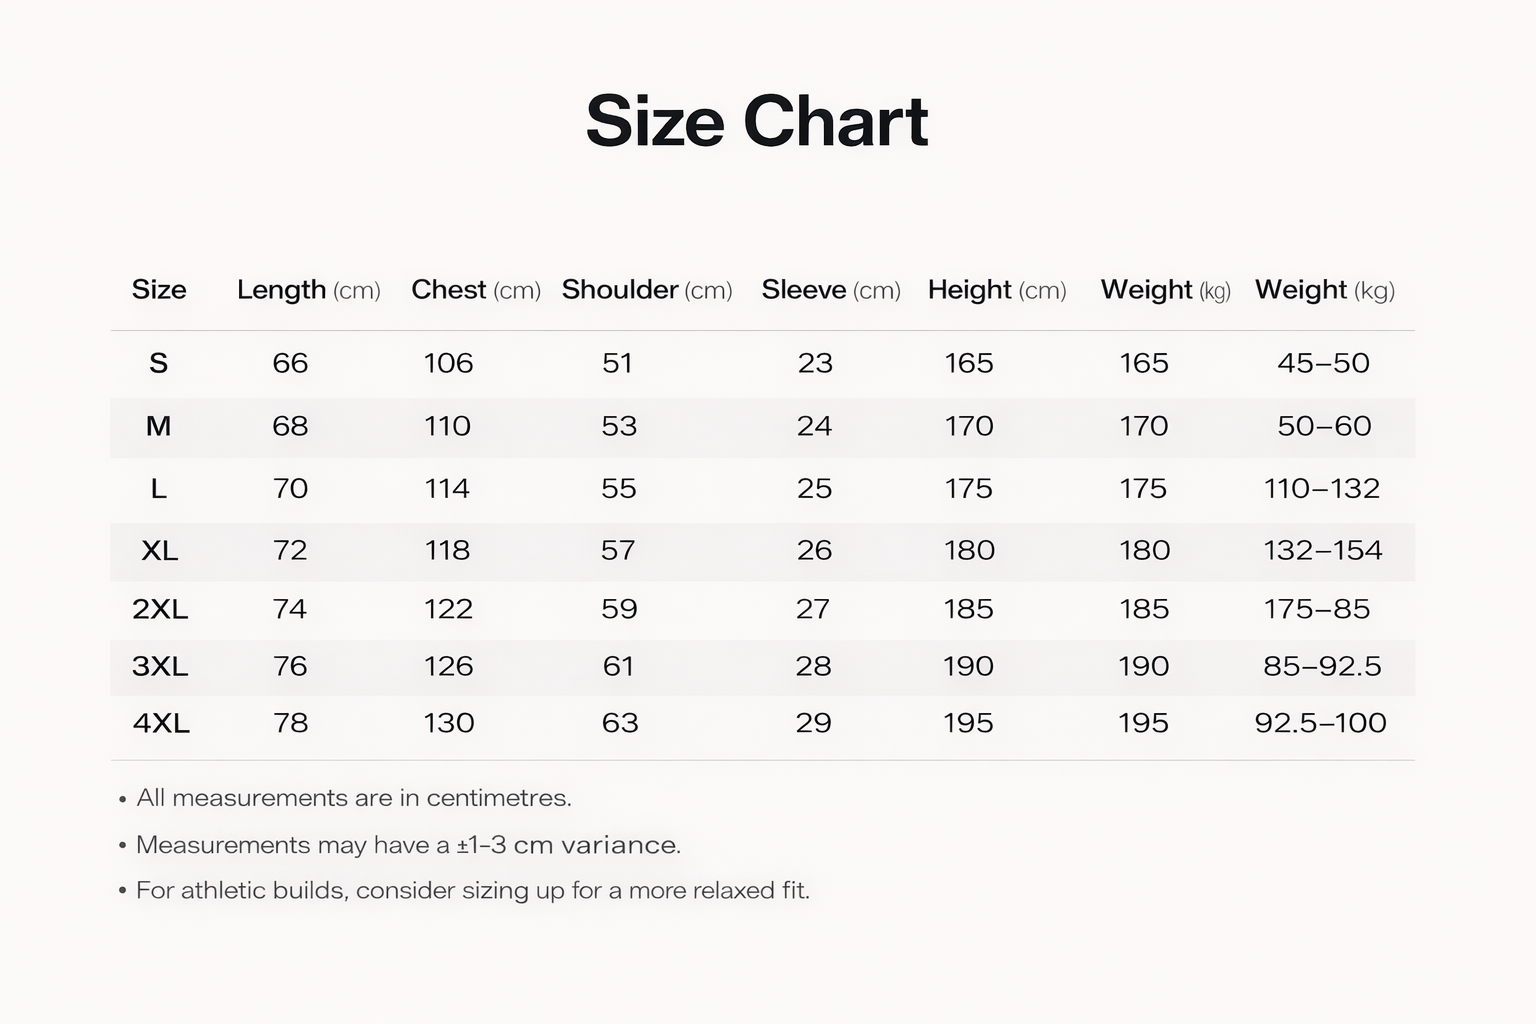Click the athletic builds sizing note
1536x1024 pixels.
[472, 890]
